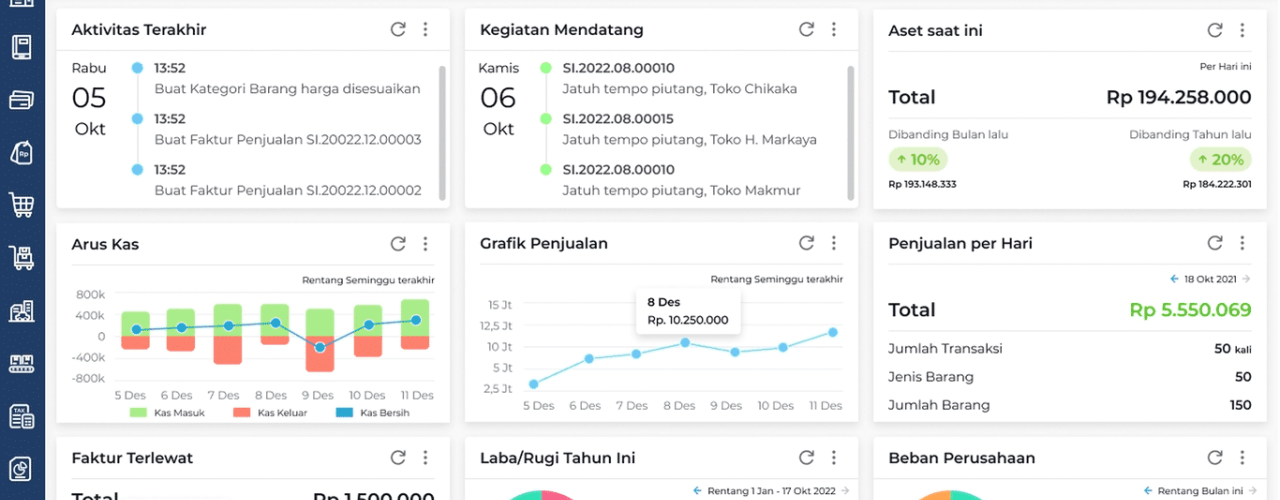Image resolution: width=1280 pixels, height=500 pixels.
Task: Open Kegiatan Mendatang three-dot menu
Action: tap(834, 30)
